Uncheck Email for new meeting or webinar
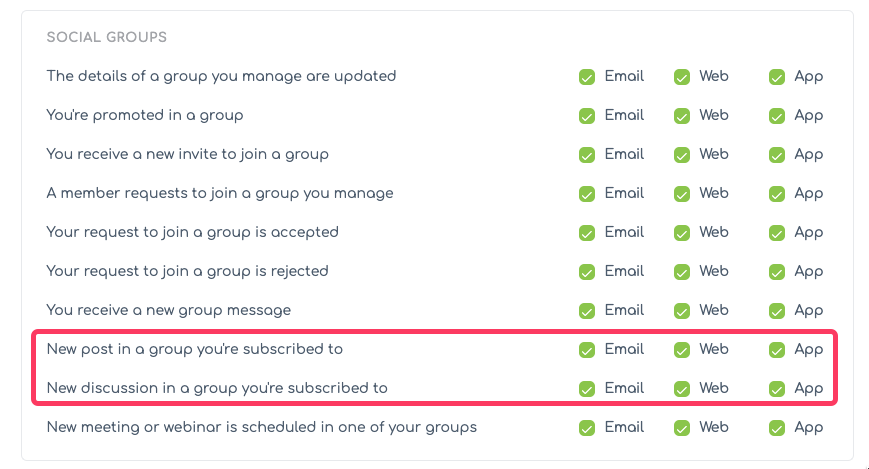 [x=587, y=428]
